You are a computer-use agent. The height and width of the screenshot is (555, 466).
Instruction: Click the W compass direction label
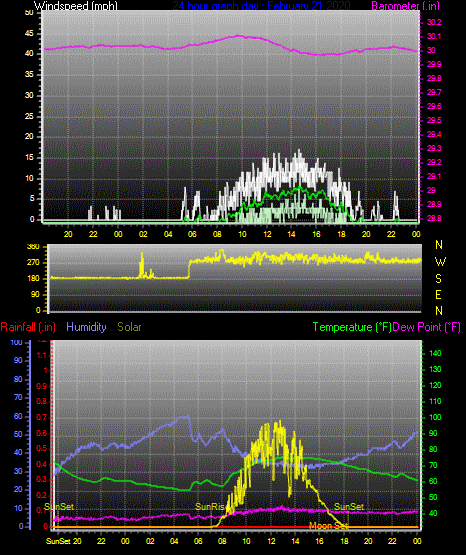(440, 262)
